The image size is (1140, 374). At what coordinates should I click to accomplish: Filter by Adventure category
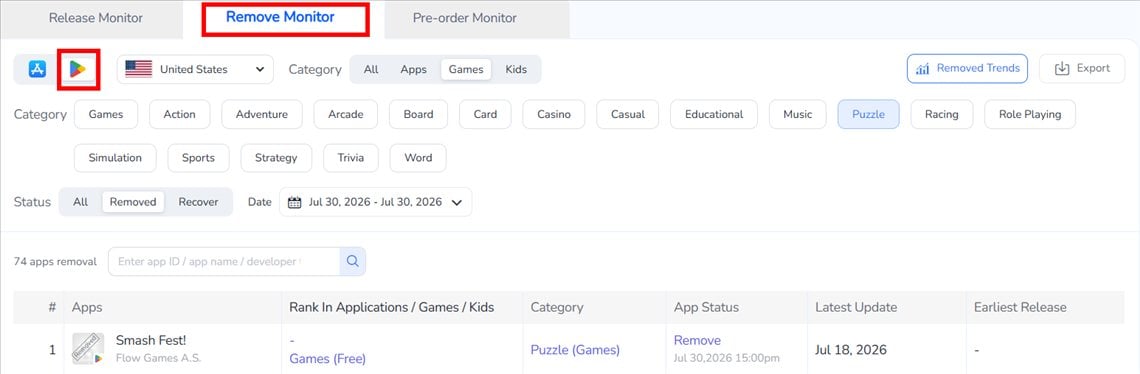click(x=262, y=114)
